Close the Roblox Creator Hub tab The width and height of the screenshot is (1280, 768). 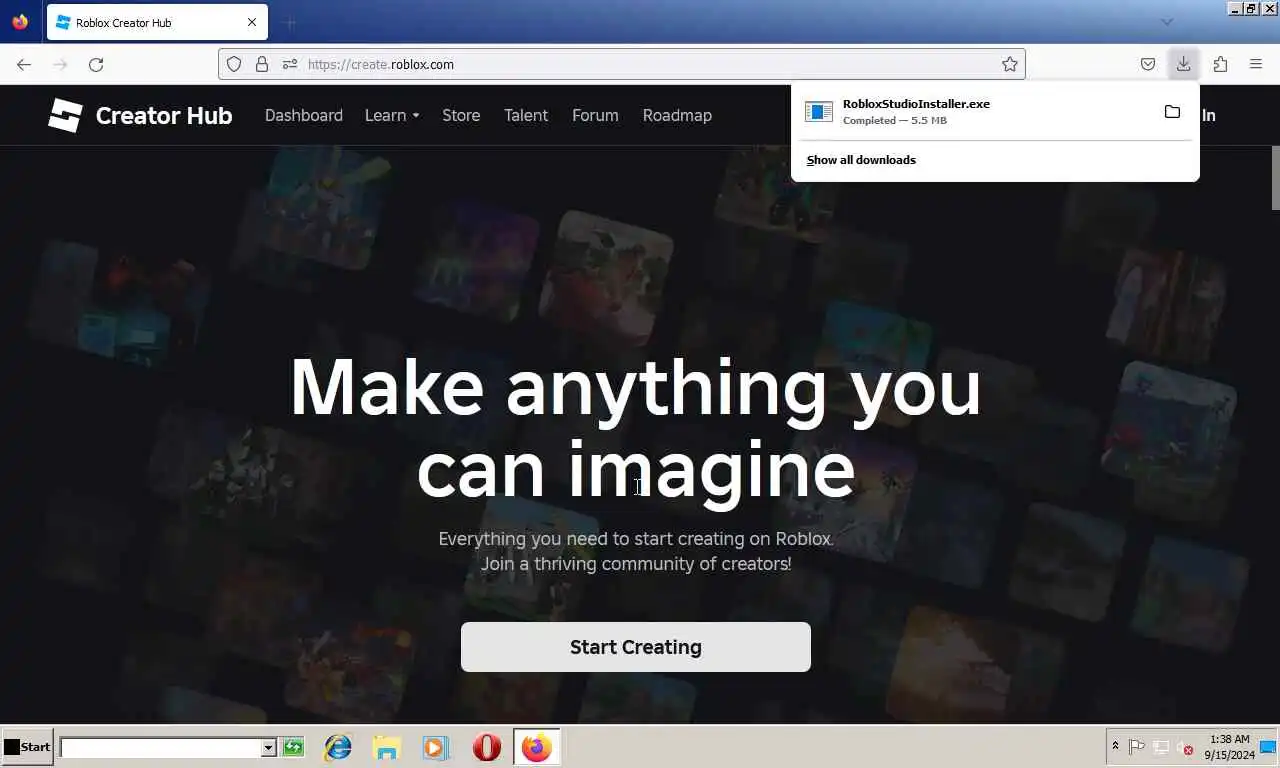pyautogui.click(x=252, y=22)
